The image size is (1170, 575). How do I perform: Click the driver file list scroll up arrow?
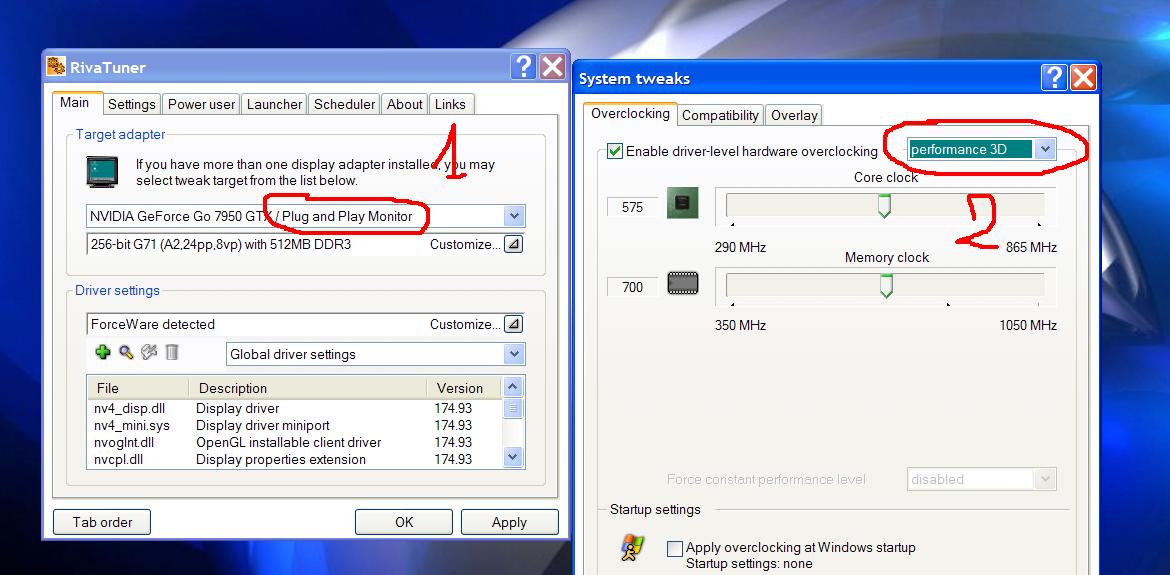tap(513, 386)
